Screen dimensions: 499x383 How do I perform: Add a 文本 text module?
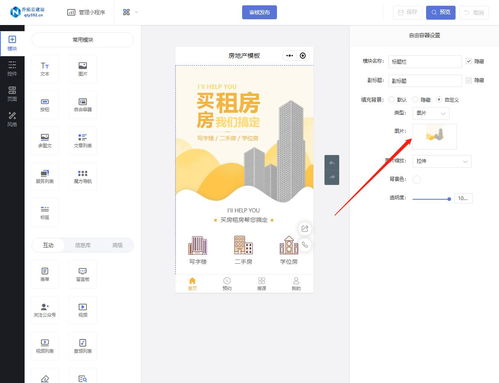45,69
